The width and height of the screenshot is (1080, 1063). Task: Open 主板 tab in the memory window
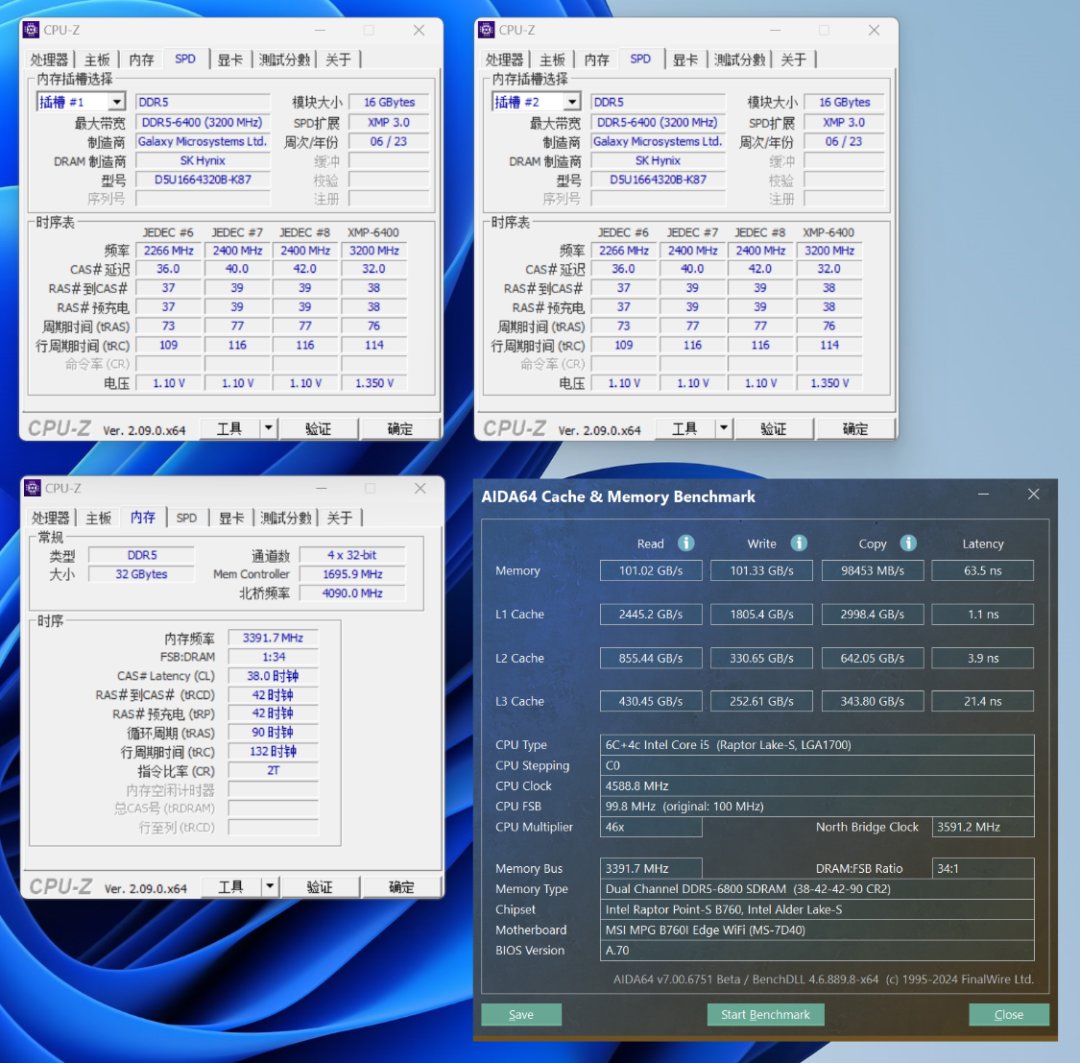[98, 518]
